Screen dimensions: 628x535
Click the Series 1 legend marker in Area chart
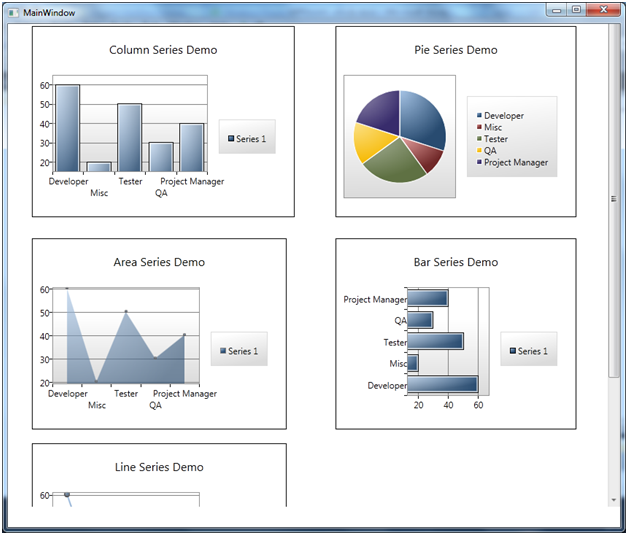(x=223, y=351)
